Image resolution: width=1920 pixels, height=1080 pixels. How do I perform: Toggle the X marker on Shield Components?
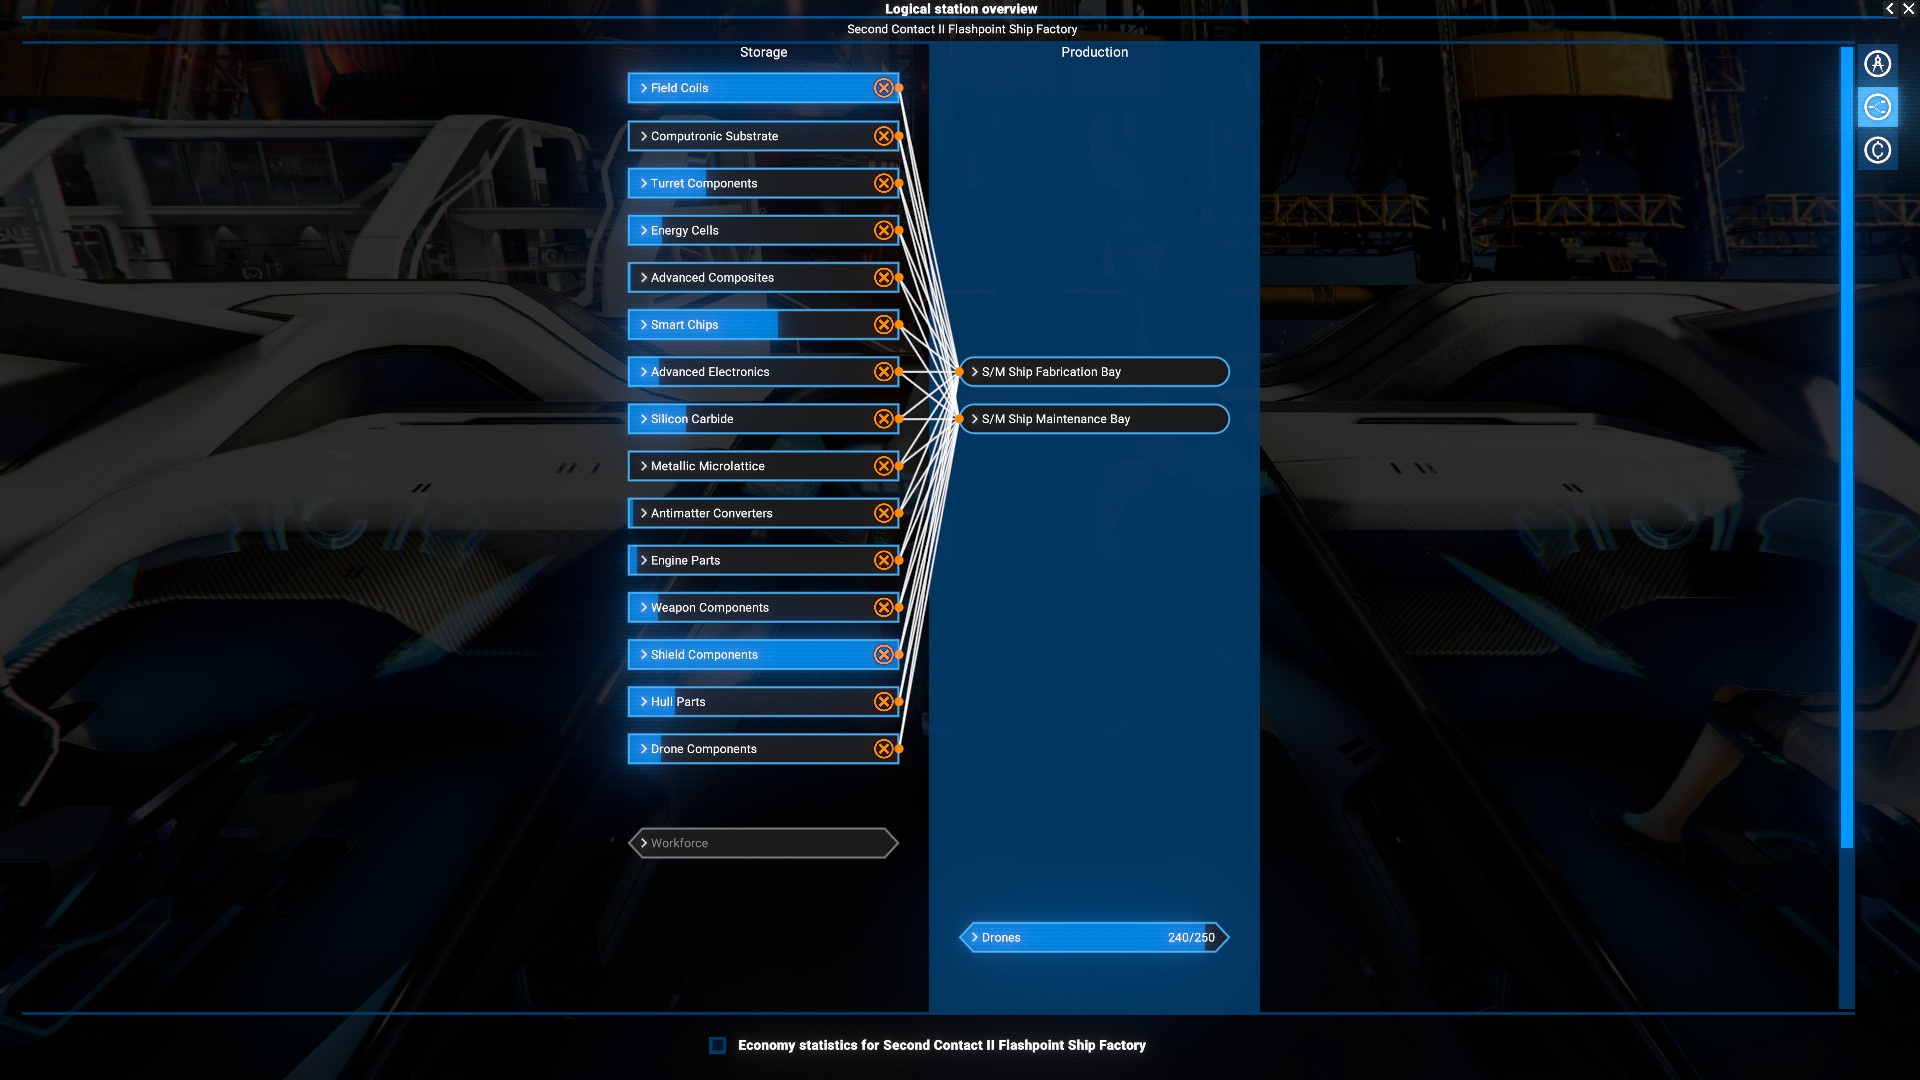click(x=883, y=655)
